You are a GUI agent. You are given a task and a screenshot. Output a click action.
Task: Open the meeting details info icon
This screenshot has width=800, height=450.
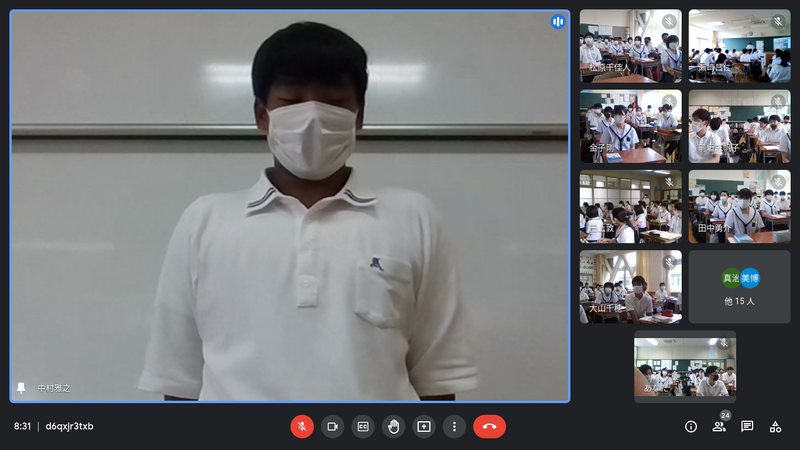click(691, 426)
